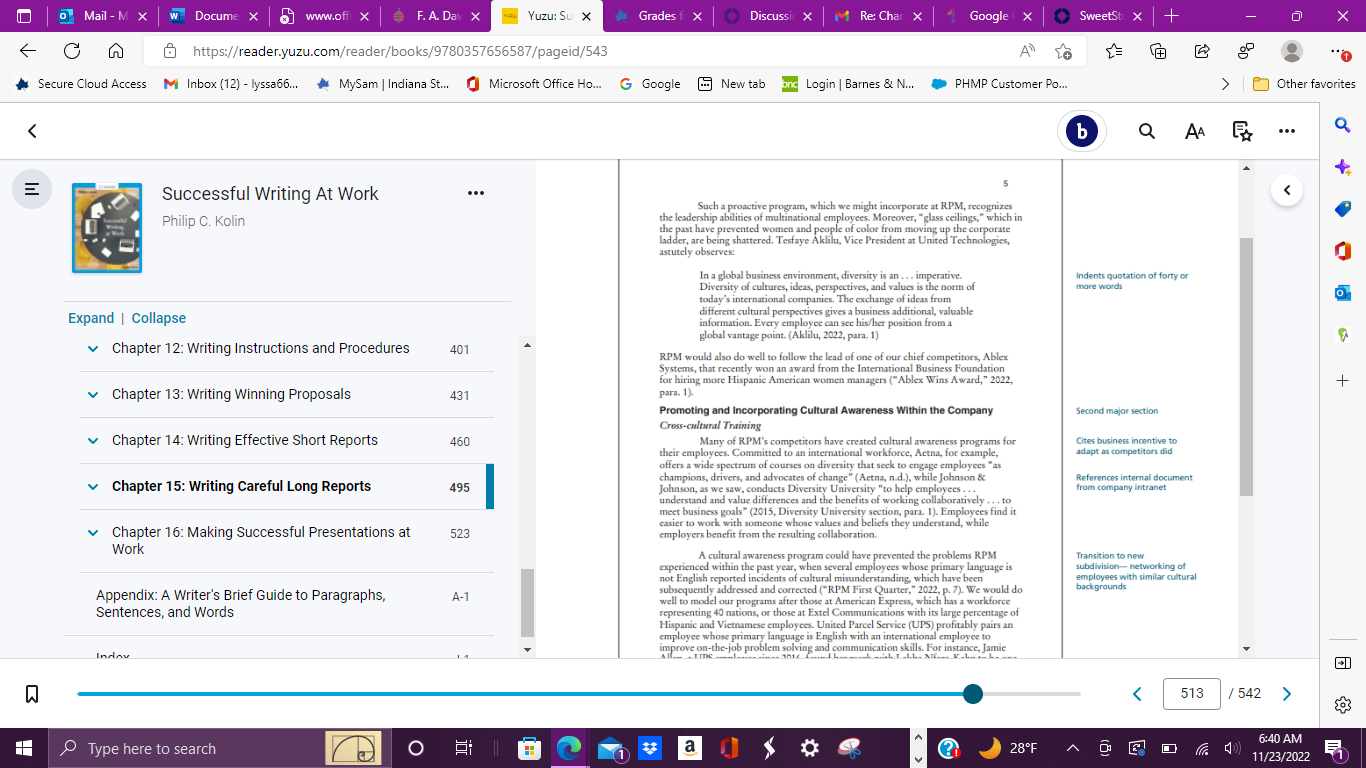Refresh the page in Edge
This screenshot has height=768, width=1366.
click(72, 51)
